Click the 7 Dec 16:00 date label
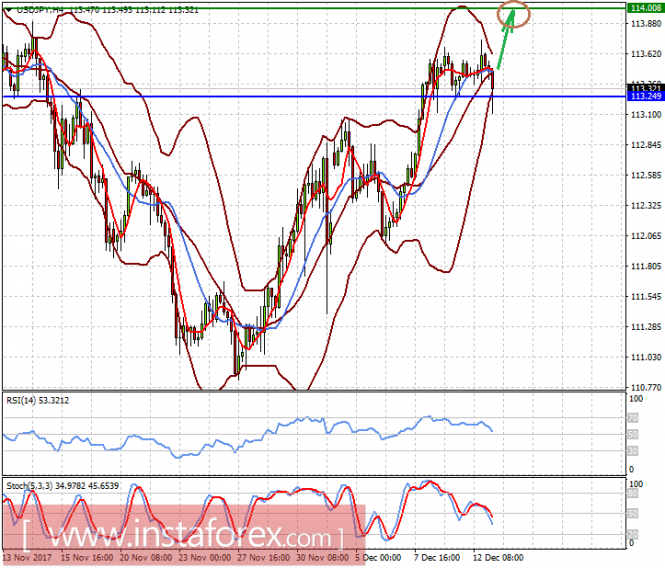This screenshot has width=665, height=568. 437,557
